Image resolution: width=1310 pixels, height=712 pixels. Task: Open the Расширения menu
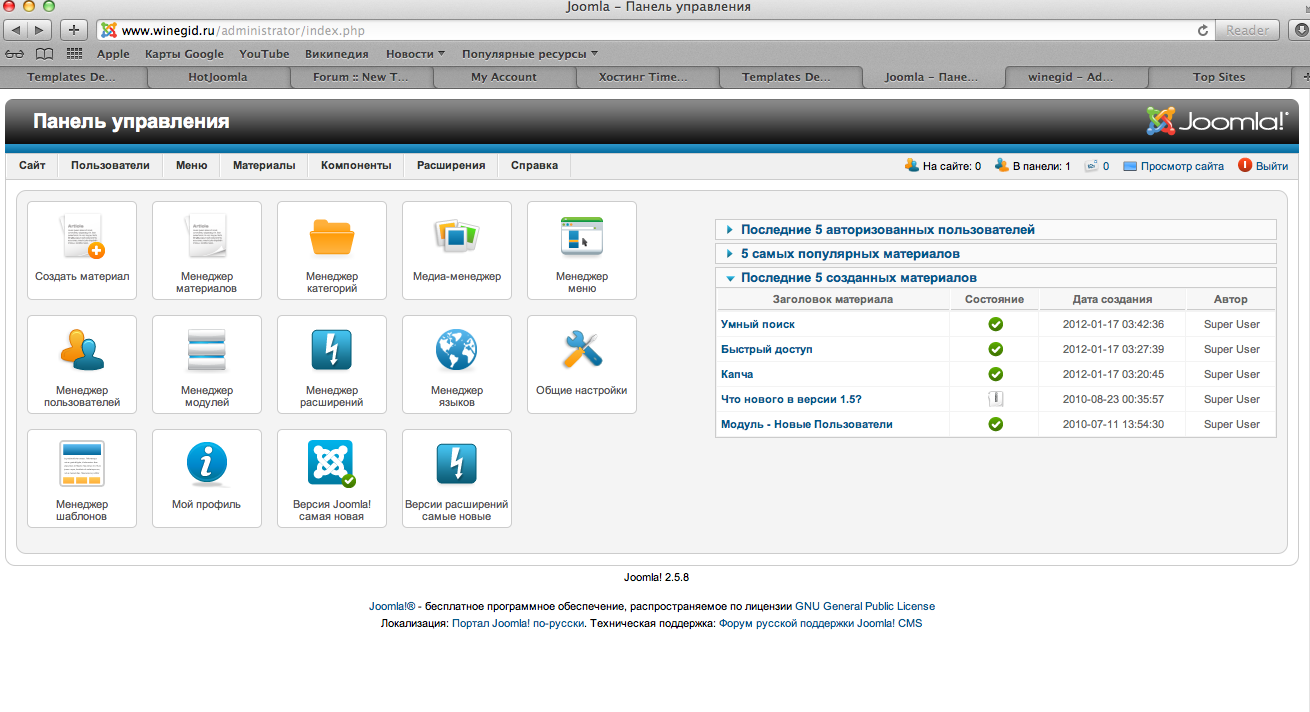tap(451, 166)
